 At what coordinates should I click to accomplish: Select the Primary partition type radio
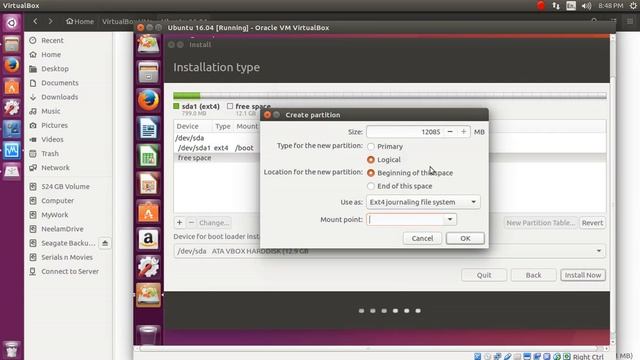(x=371, y=146)
